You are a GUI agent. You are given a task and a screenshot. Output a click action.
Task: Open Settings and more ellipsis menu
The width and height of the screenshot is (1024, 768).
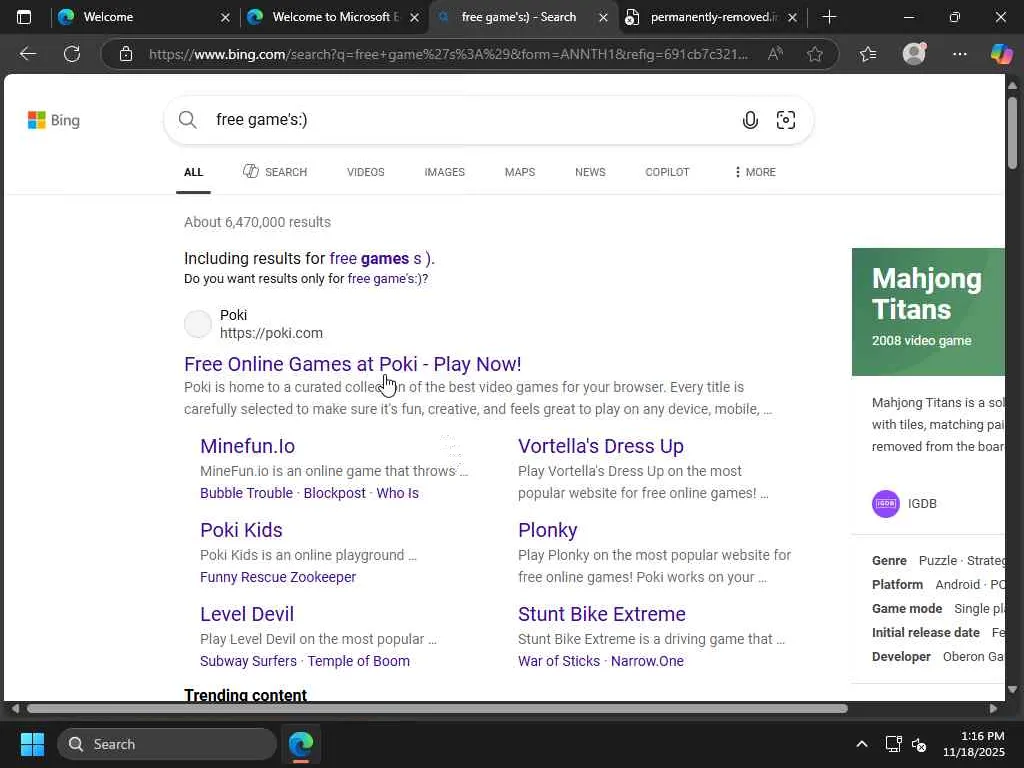point(959,54)
